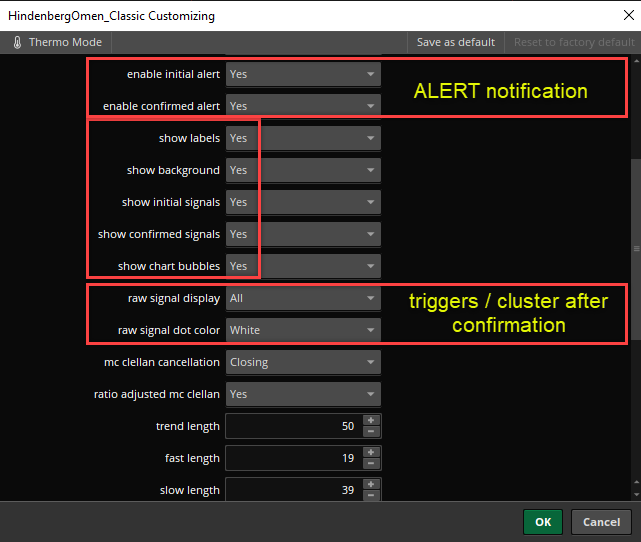Decrease trend length with minus button
The width and height of the screenshot is (641, 542).
click(371, 432)
